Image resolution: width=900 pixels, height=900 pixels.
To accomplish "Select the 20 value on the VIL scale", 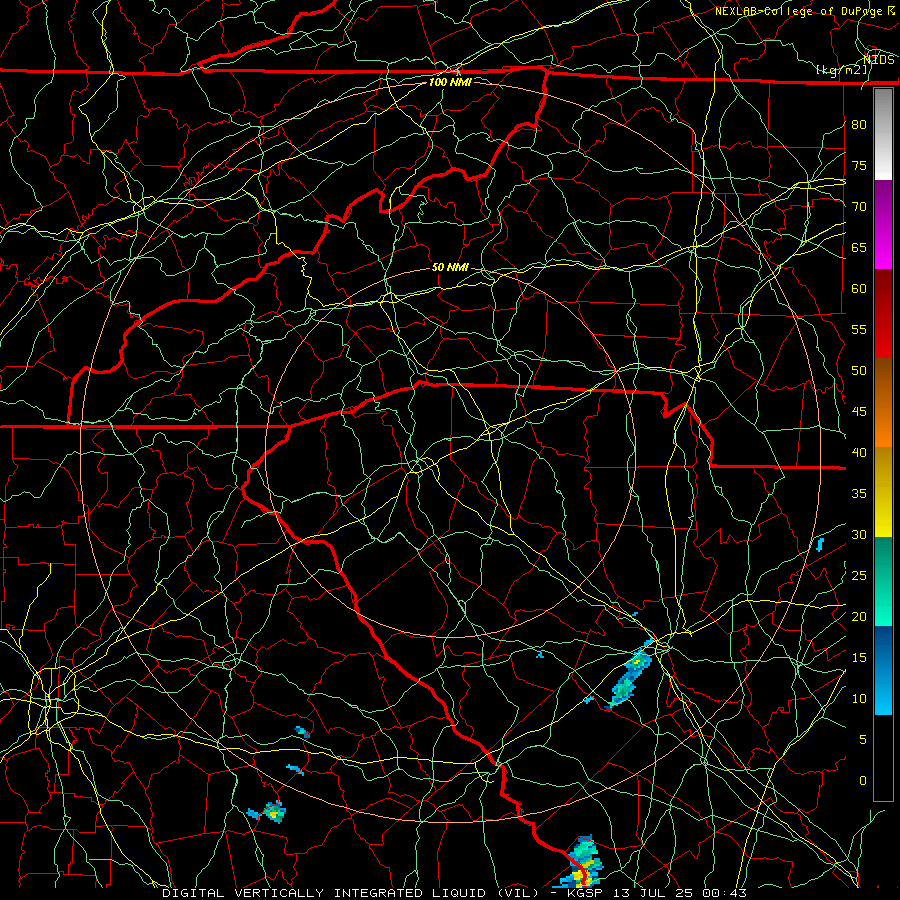I will (859, 616).
